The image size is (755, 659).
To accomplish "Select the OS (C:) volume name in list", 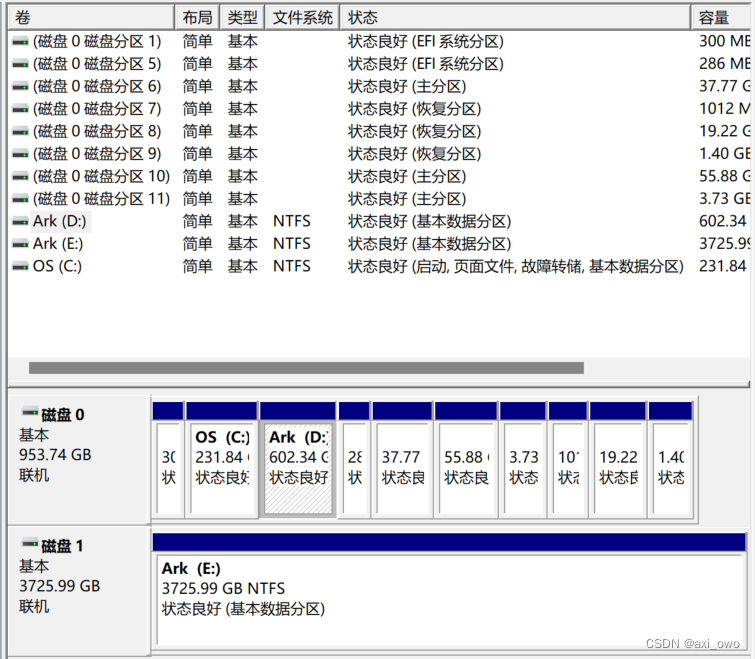I will pos(57,266).
